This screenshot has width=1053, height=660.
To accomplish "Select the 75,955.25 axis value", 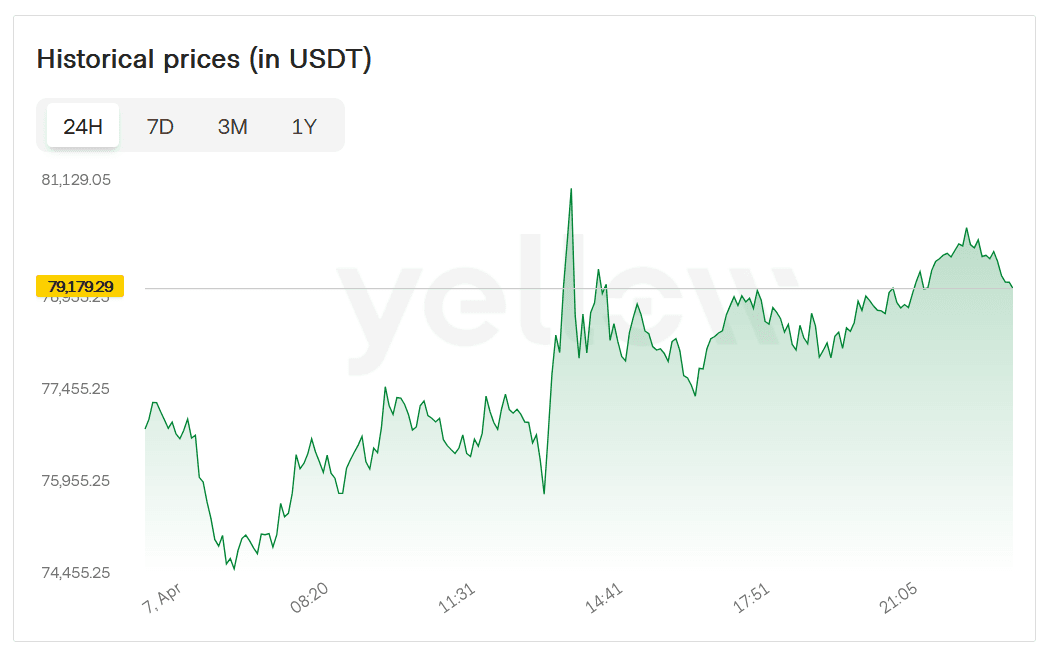I will (x=76, y=479).
